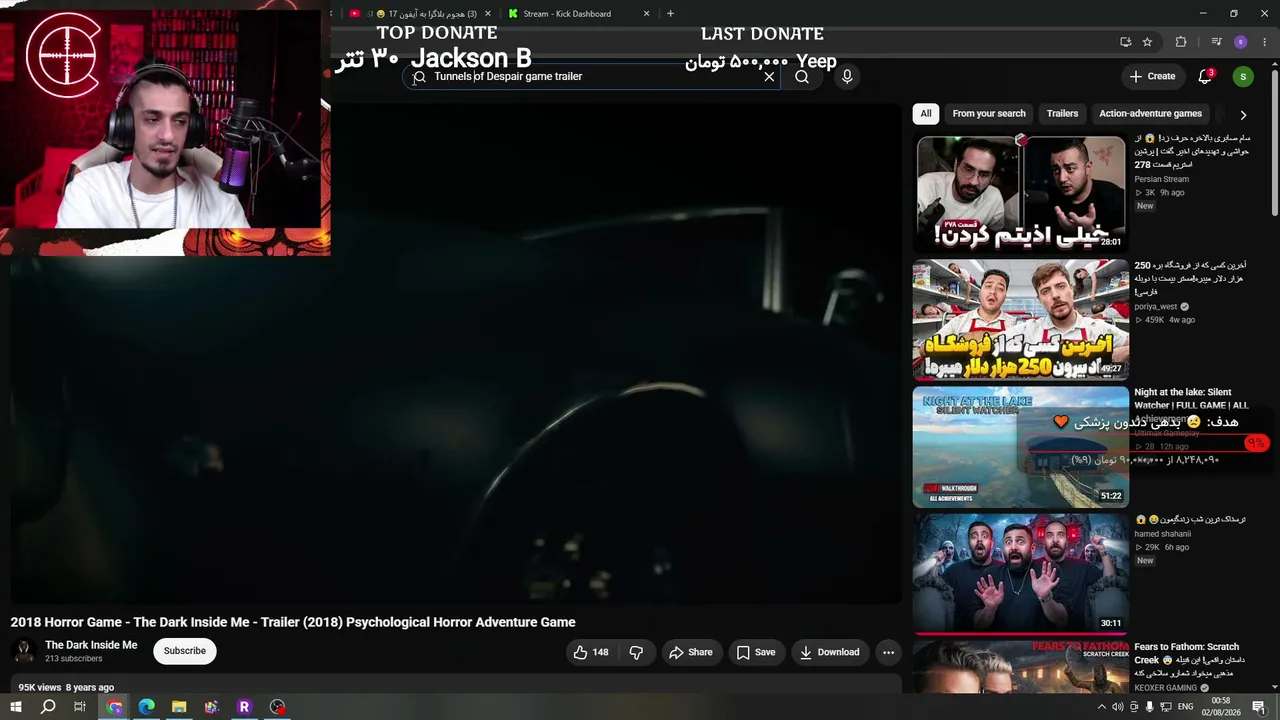Dislike the Dark Inside Me trailer
1280x720 pixels.
pos(636,652)
